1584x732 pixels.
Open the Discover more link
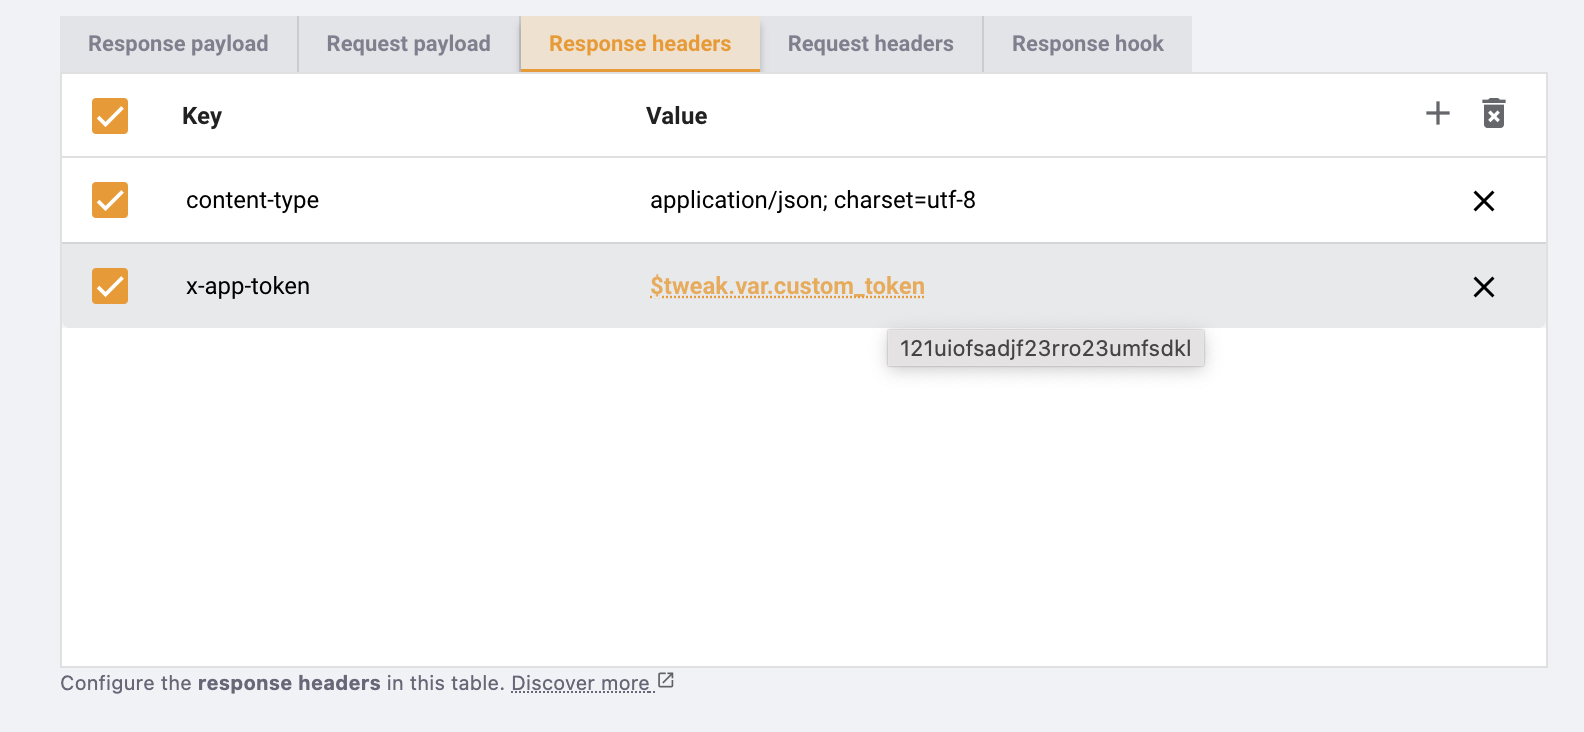click(x=580, y=683)
